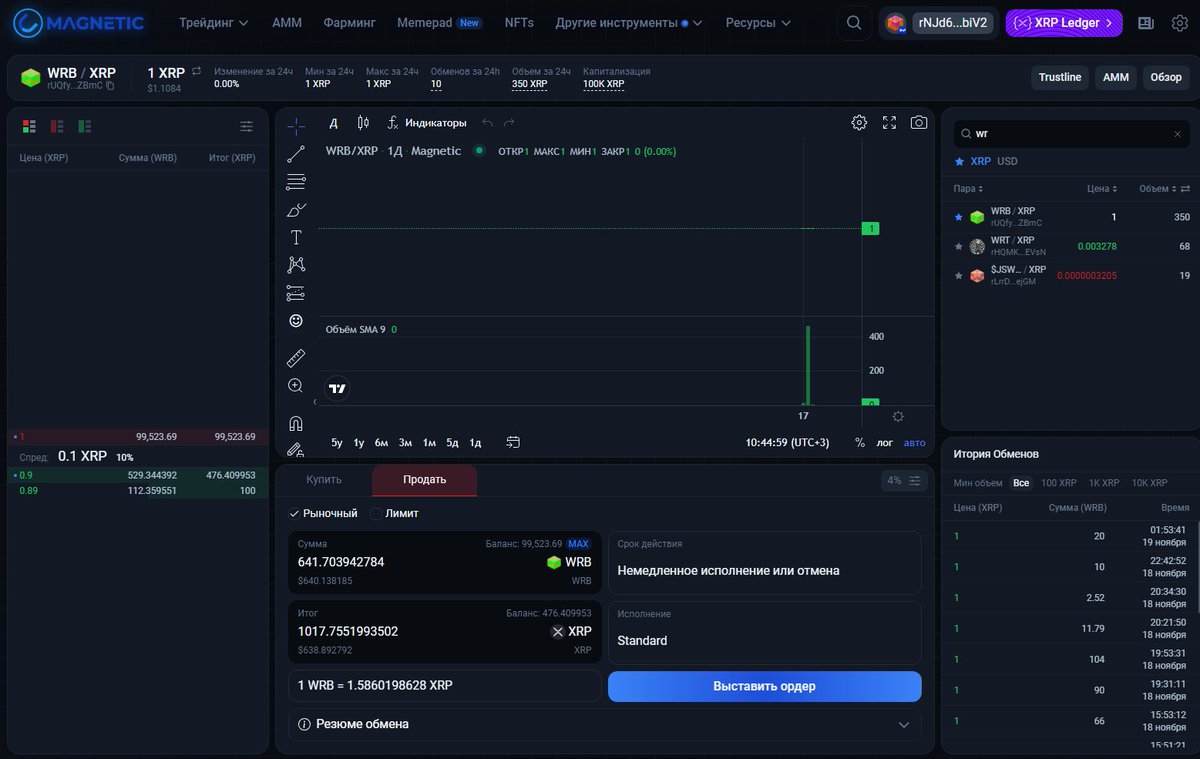Click MAX to use full WRB balance
The height and width of the screenshot is (759, 1200).
tap(579, 544)
